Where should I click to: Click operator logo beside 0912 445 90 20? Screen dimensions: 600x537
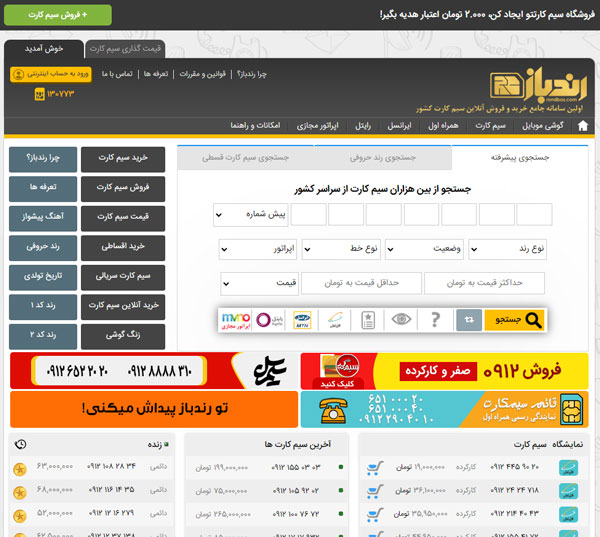point(568,468)
